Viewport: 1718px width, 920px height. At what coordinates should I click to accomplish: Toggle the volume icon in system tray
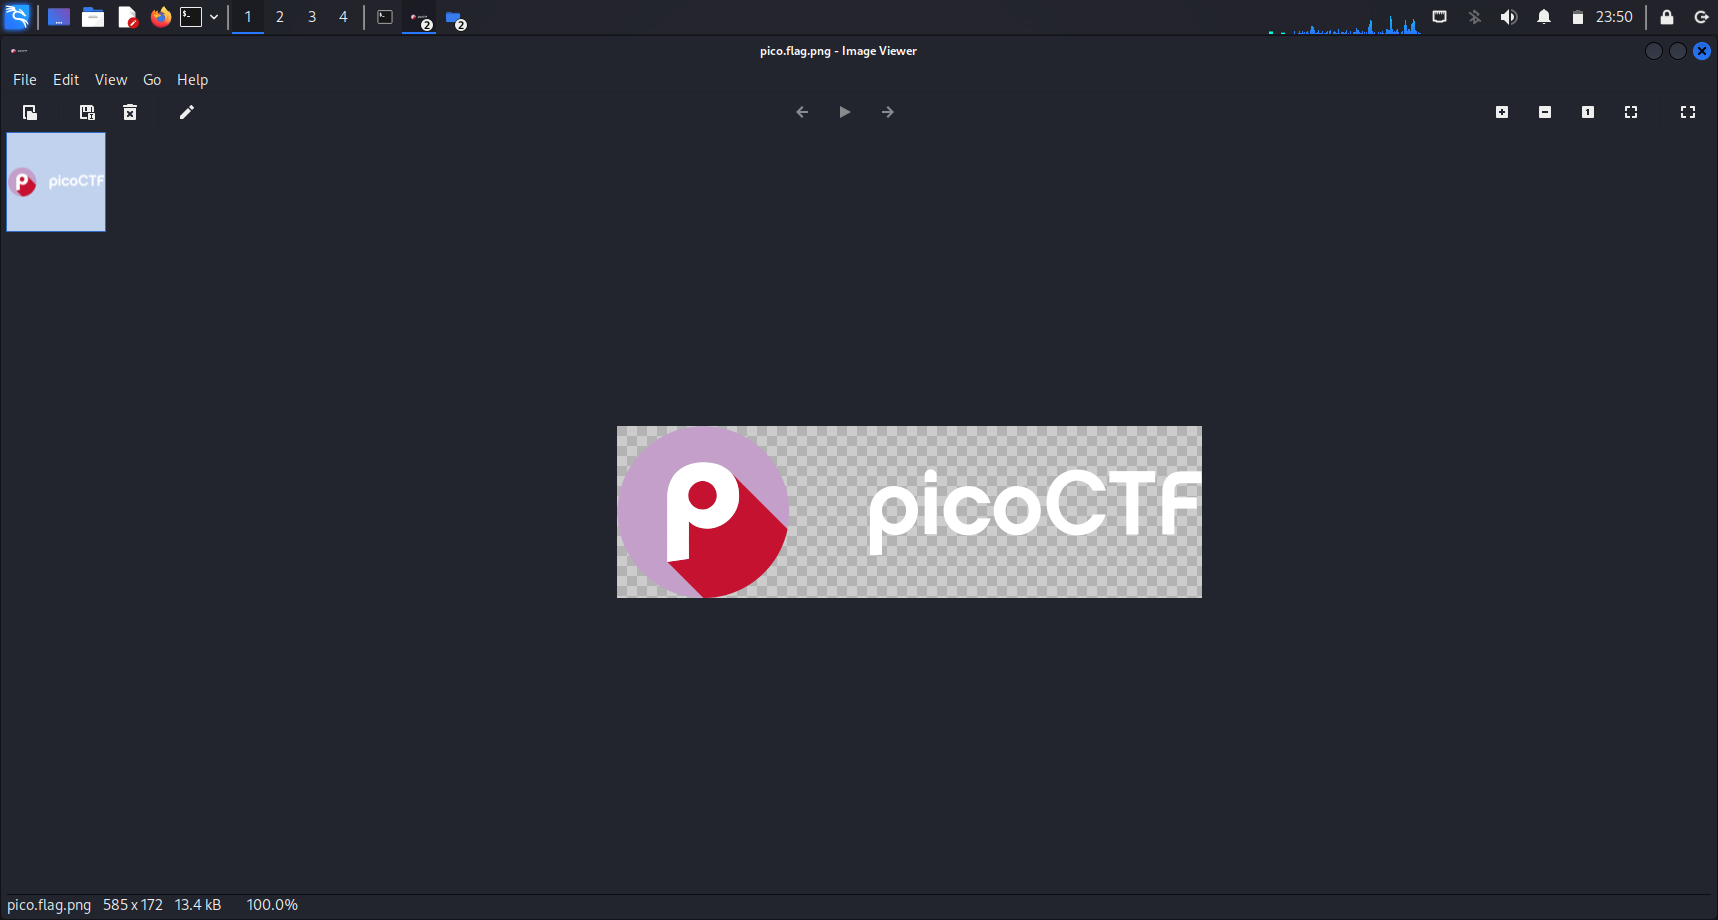1509,17
